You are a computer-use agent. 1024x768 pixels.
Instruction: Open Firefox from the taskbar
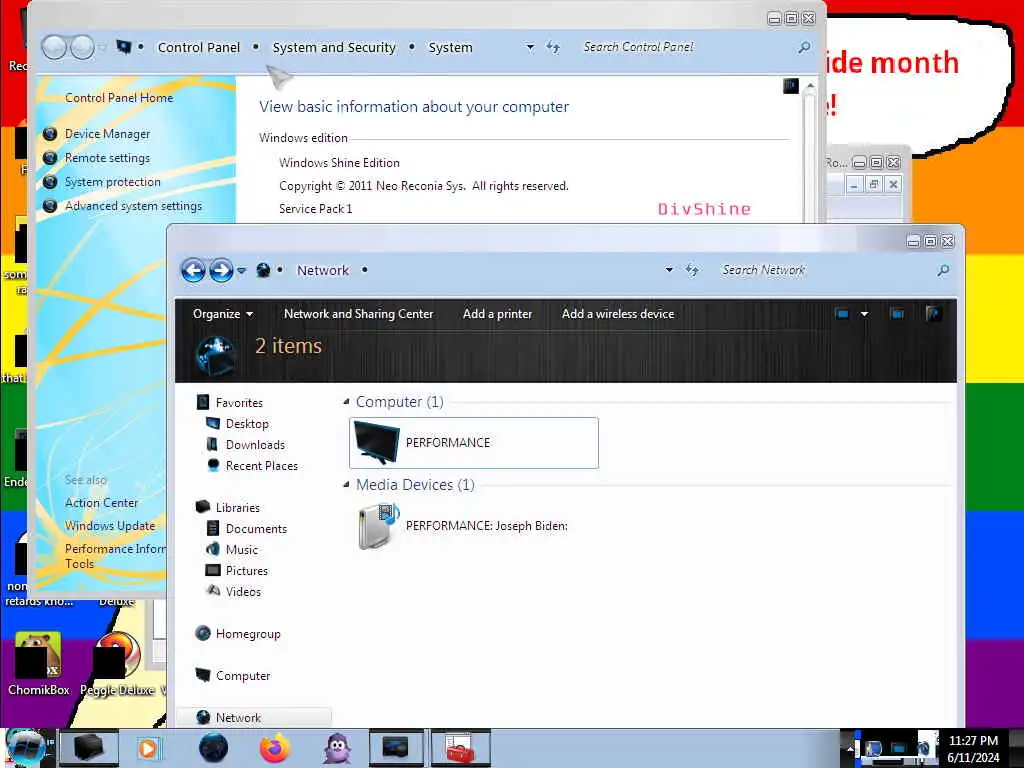[x=275, y=748]
